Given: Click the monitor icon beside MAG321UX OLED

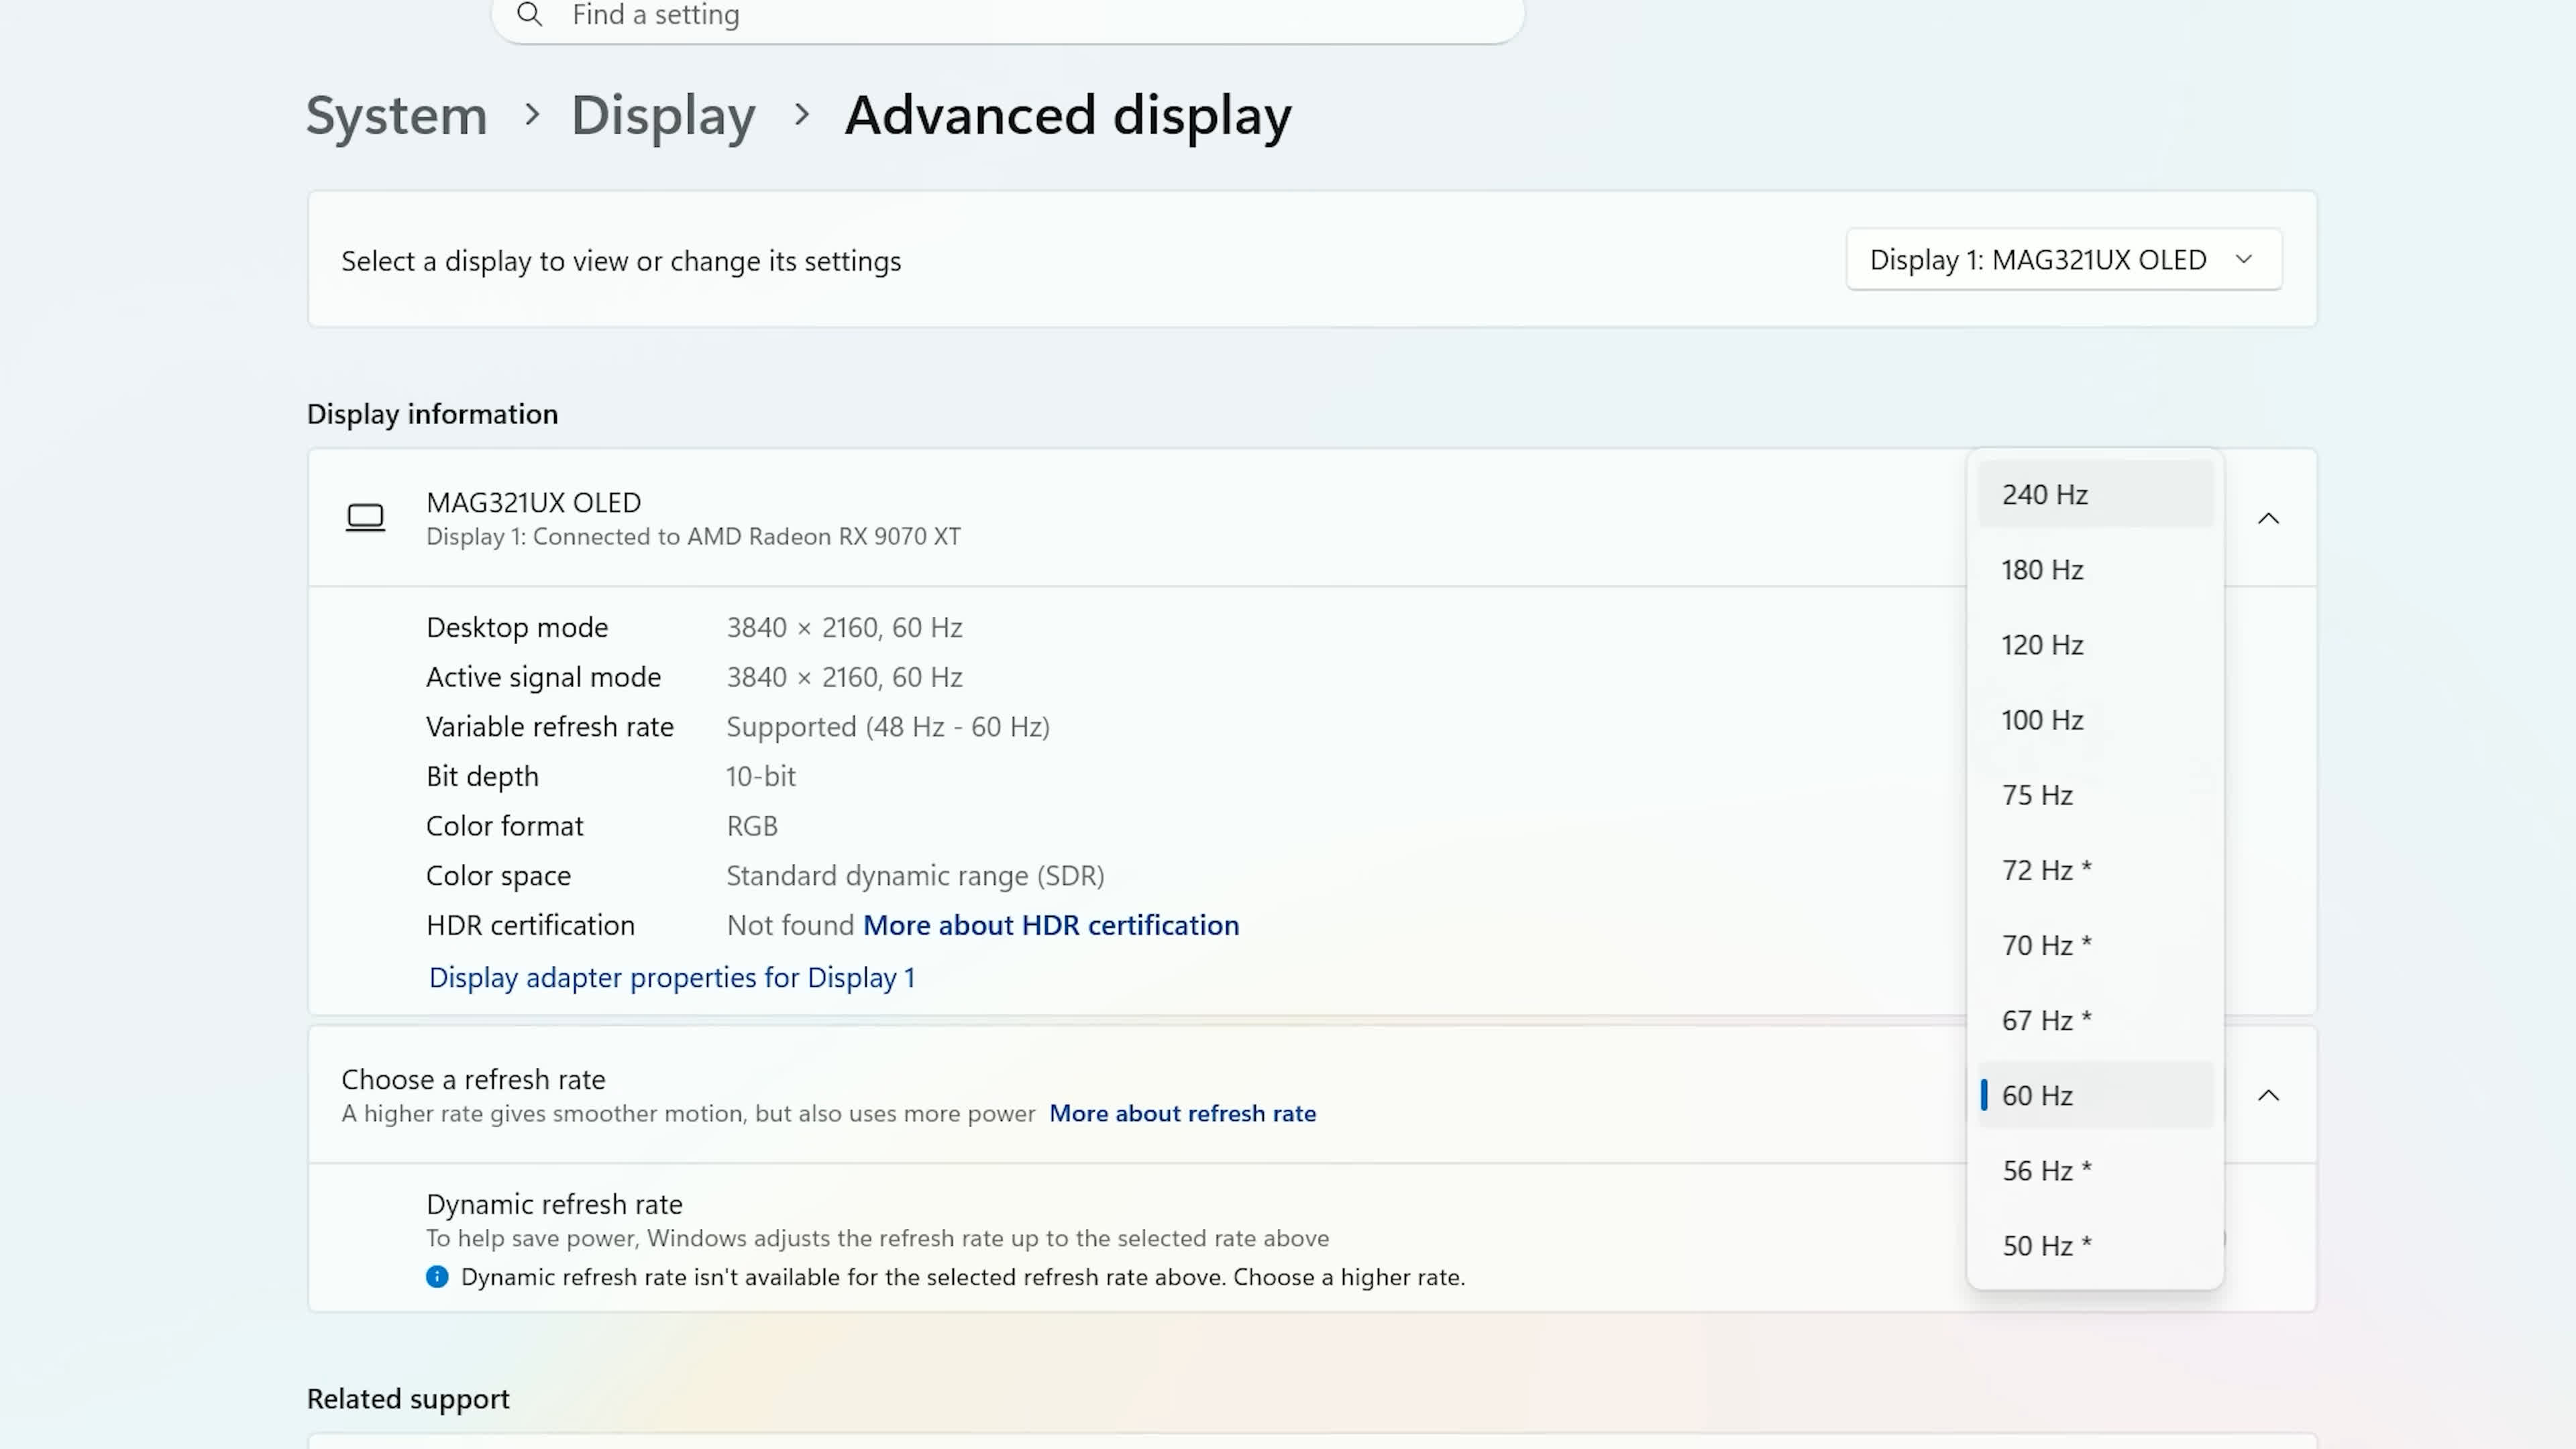Looking at the screenshot, I should coord(365,518).
